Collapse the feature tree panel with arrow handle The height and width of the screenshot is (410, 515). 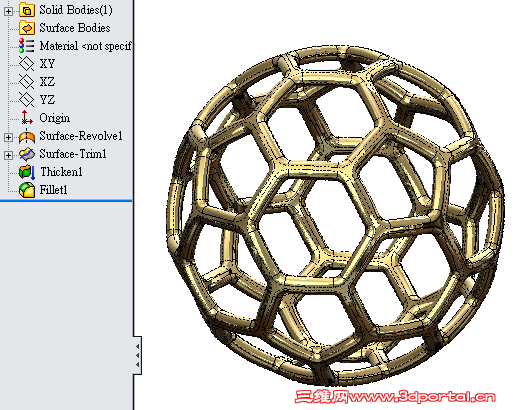[x=137, y=355]
